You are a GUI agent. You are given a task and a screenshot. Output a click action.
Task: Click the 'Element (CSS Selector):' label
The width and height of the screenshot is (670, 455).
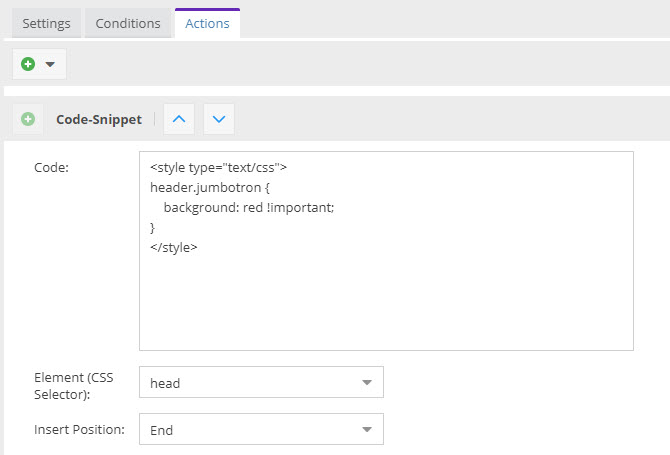click(75, 385)
